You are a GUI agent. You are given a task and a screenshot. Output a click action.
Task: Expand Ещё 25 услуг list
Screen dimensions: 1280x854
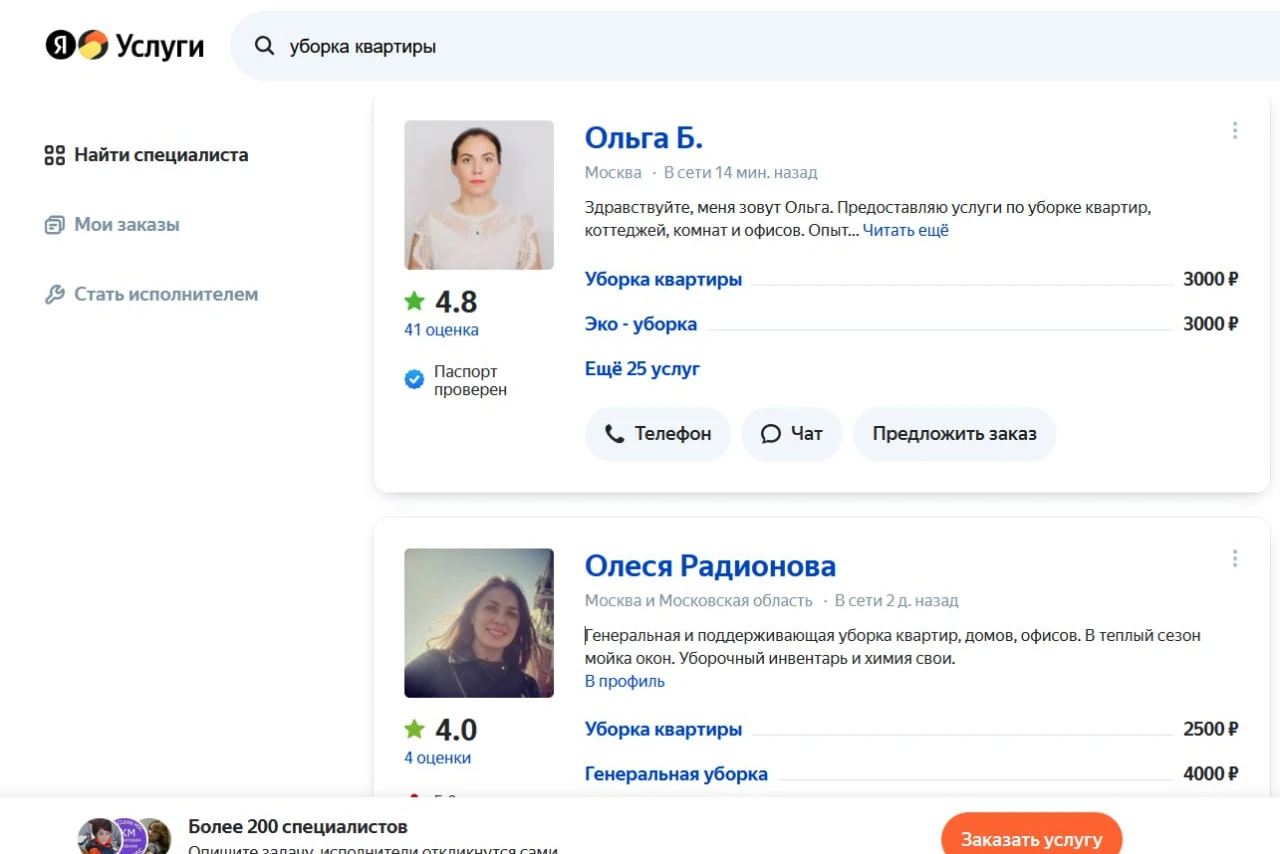pyautogui.click(x=642, y=369)
